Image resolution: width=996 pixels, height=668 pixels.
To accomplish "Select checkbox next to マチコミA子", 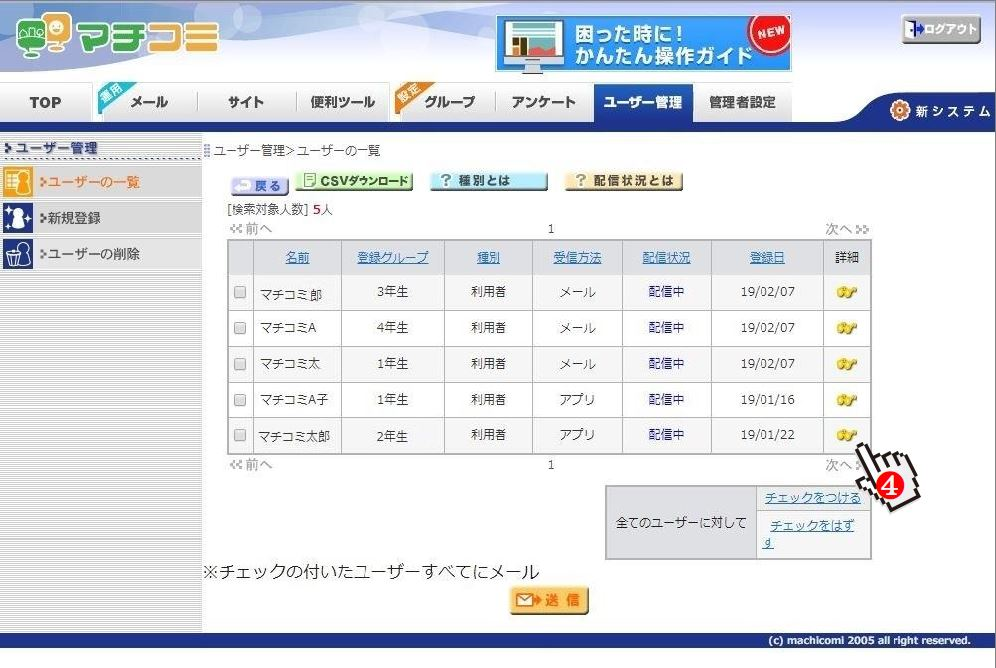I will (x=240, y=400).
